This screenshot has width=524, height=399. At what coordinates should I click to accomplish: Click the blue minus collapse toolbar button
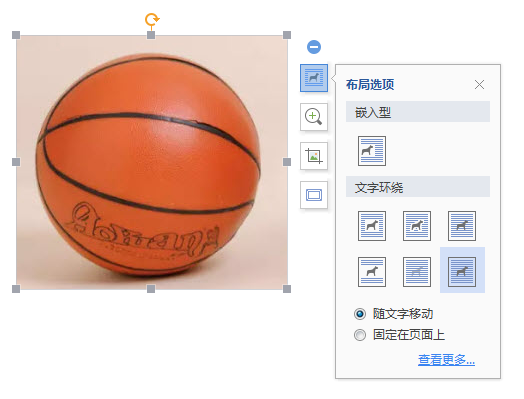tap(314, 47)
